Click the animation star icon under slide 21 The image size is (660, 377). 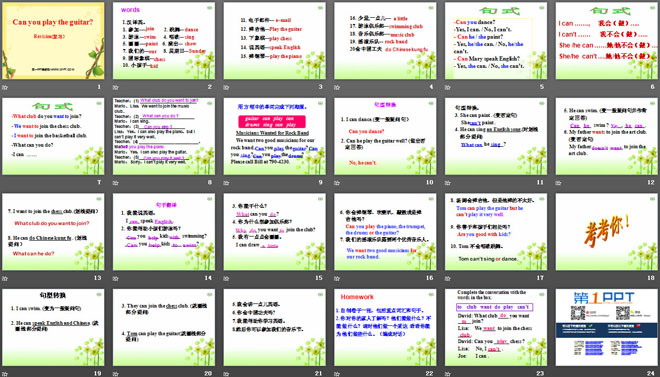(x=226, y=374)
